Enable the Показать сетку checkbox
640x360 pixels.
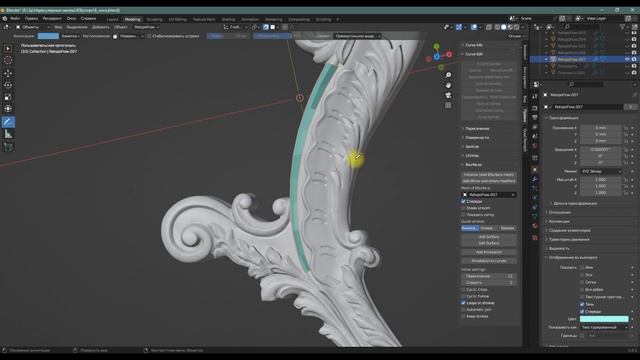tap(463, 214)
